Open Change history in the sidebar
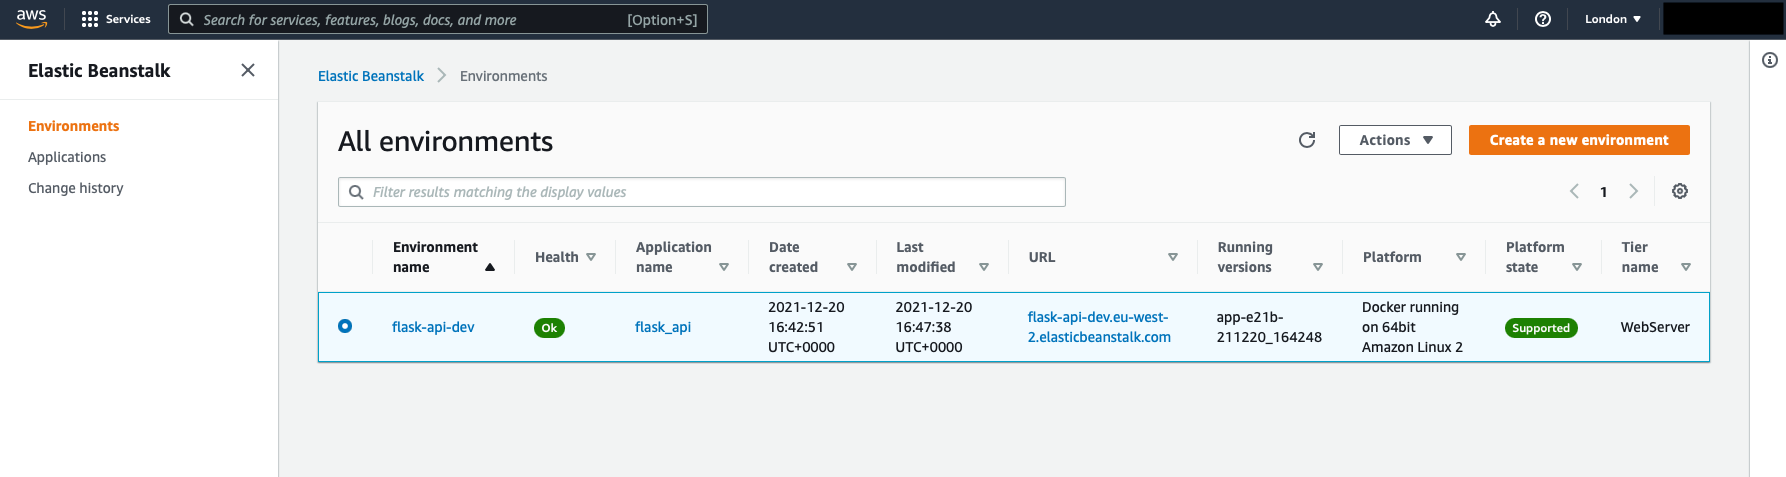 tap(76, 188)
